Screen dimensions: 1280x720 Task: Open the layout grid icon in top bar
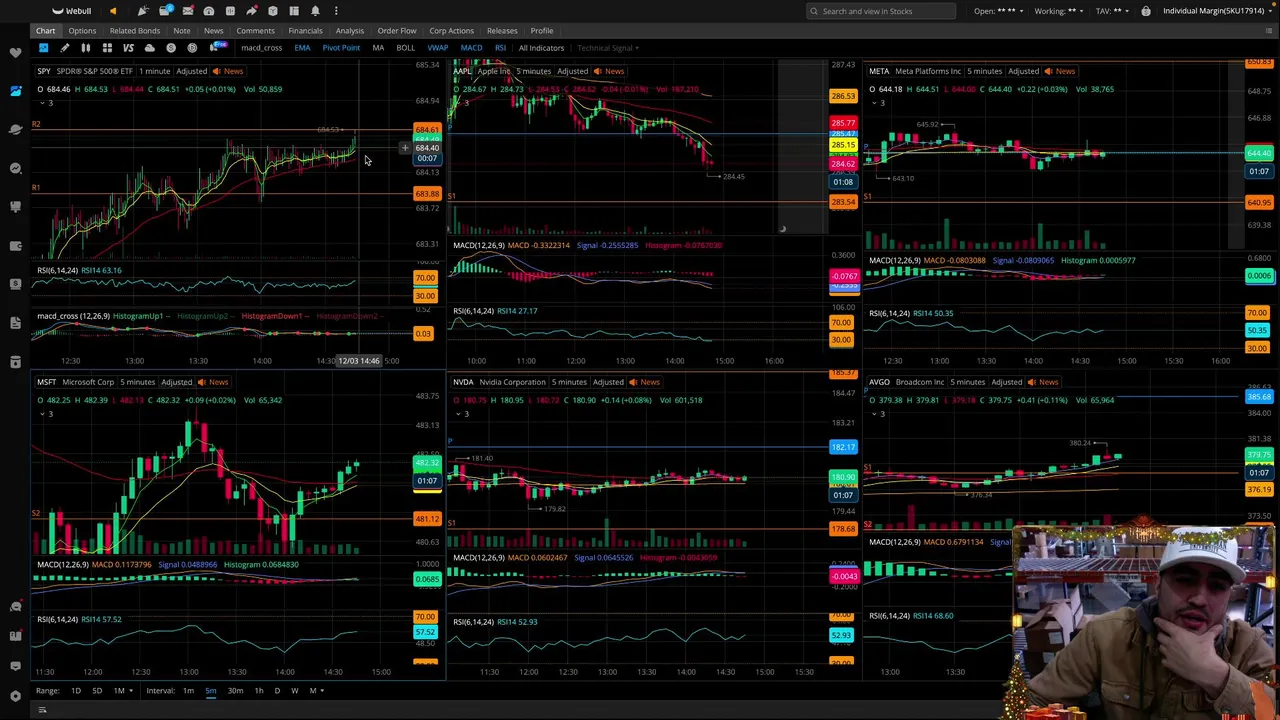(x=294, y=11)
